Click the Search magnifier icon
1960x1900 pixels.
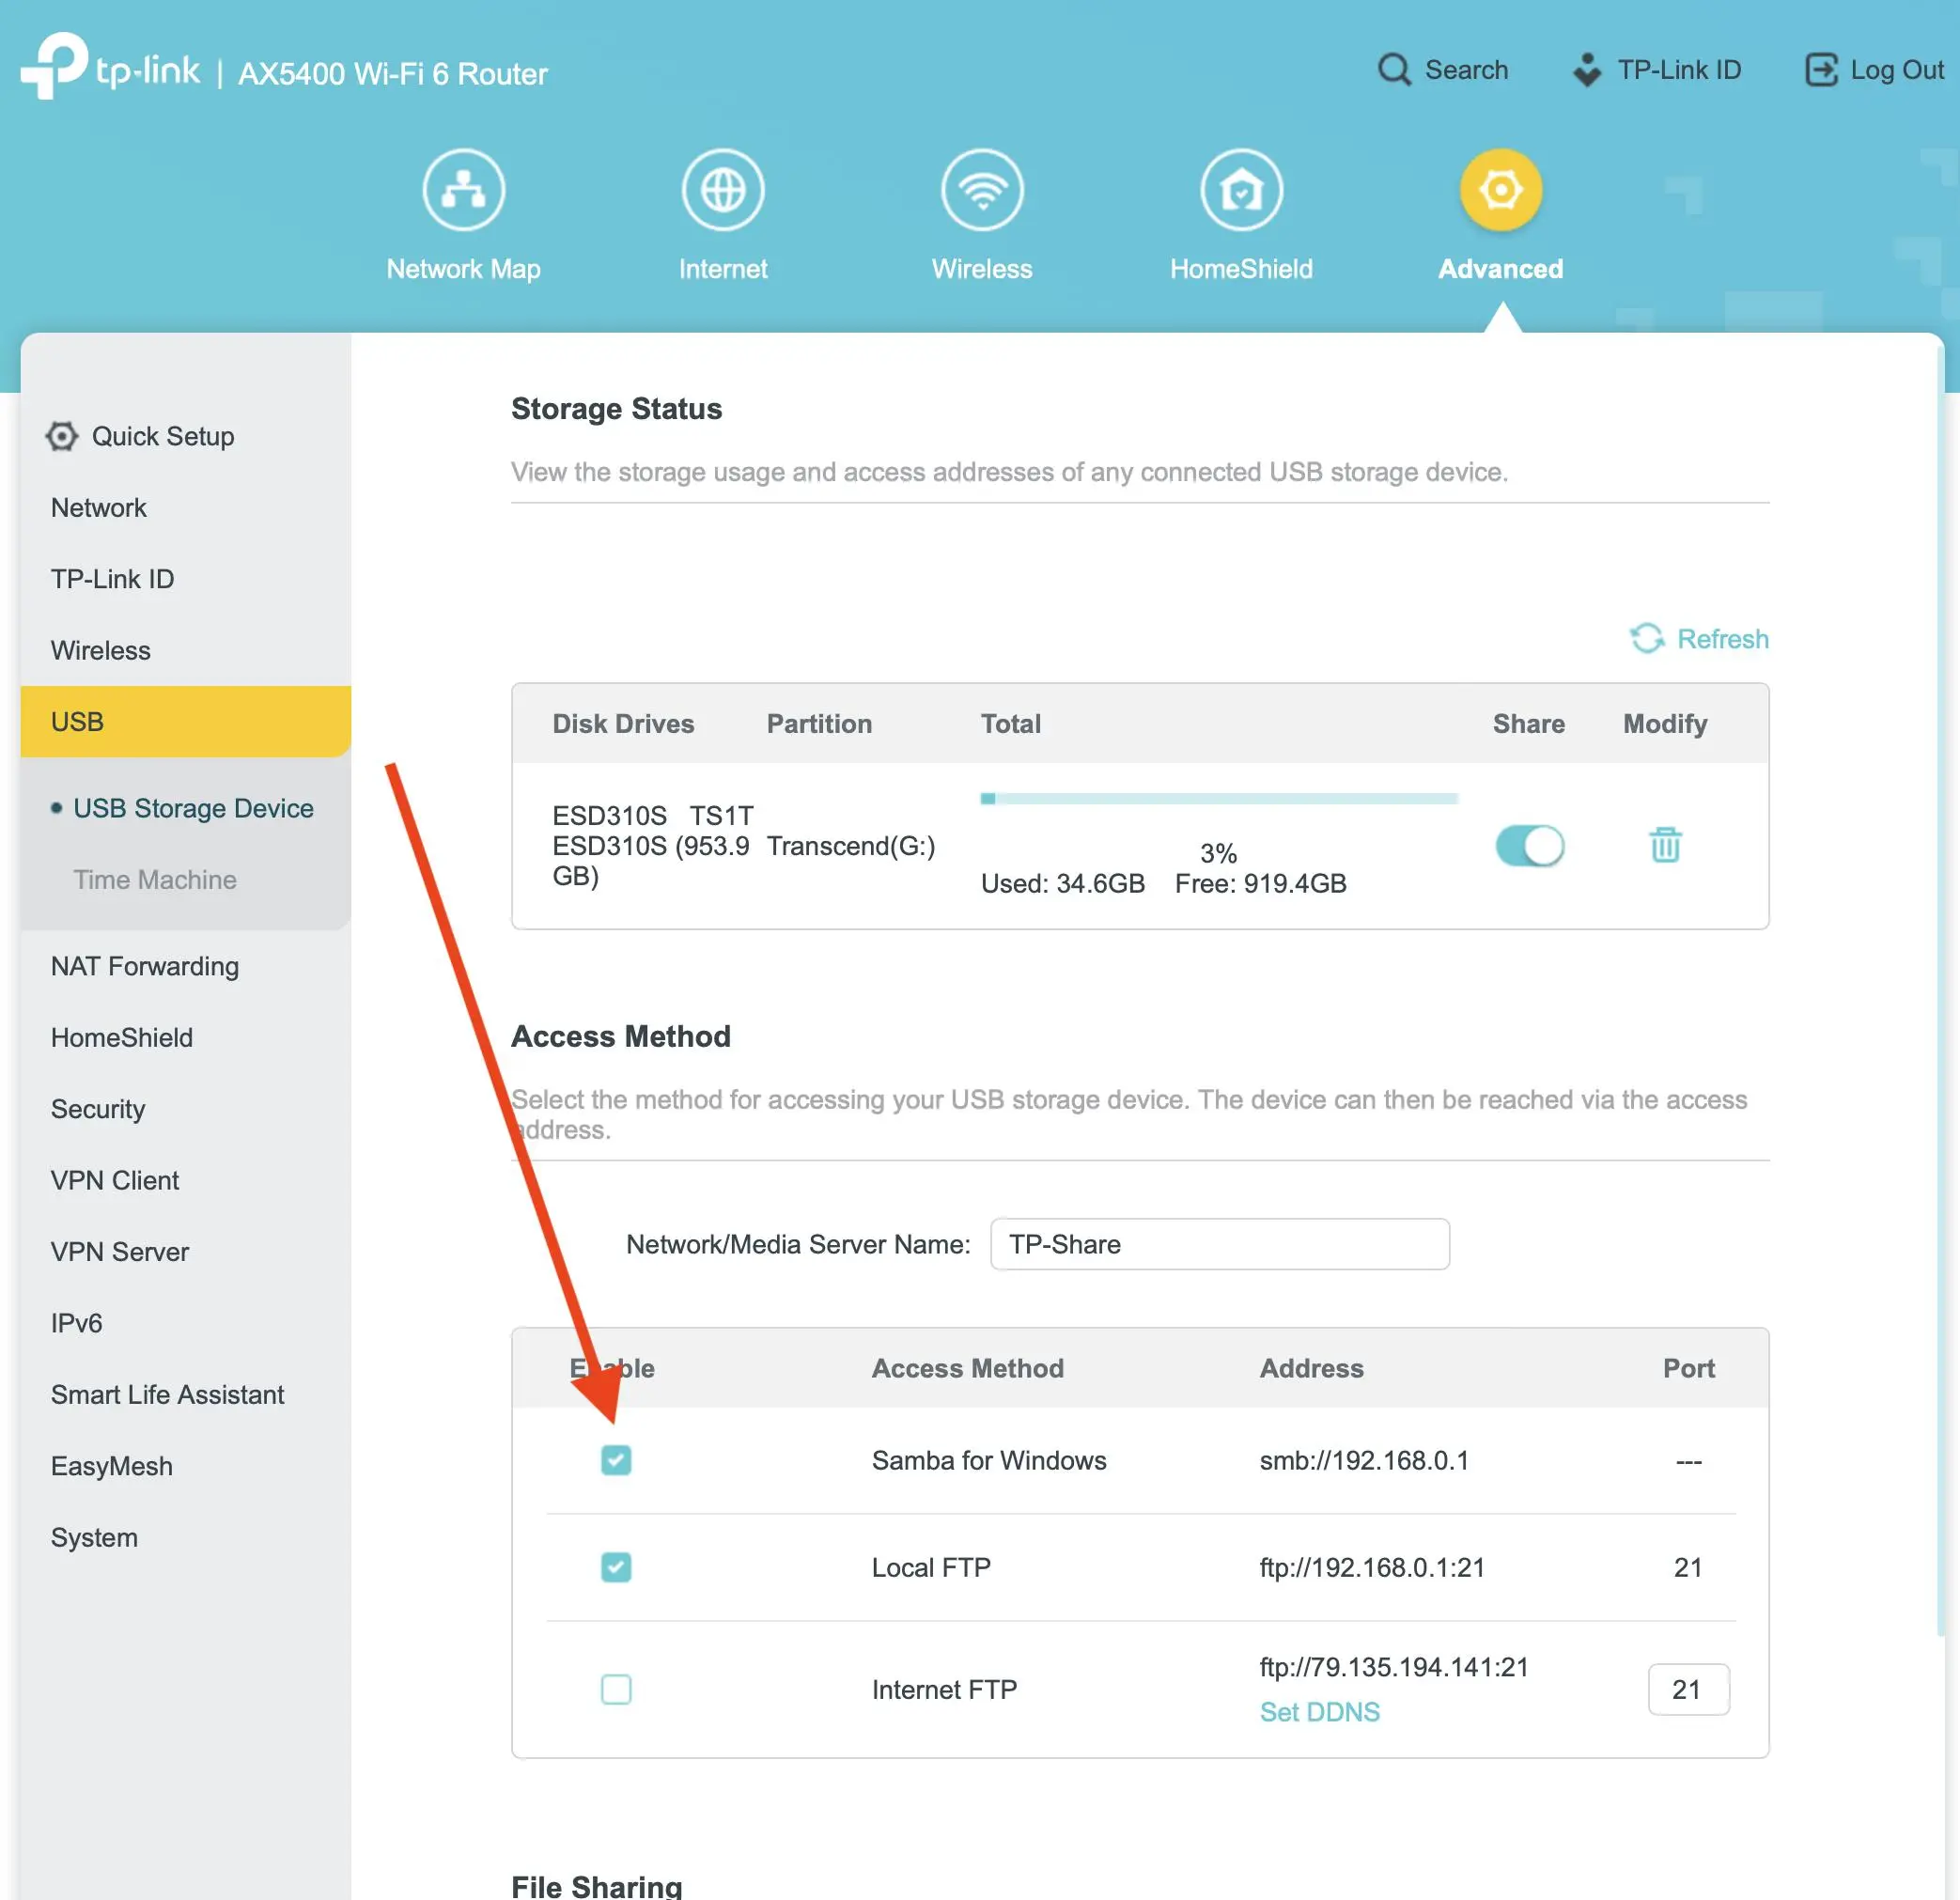1394,70
